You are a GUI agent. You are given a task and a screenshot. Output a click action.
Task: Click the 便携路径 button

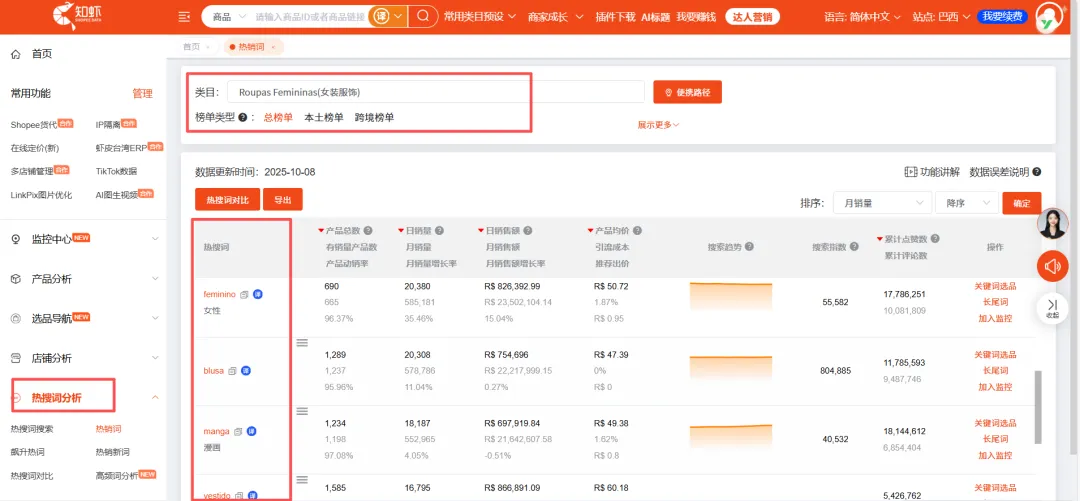click(687, 92)
